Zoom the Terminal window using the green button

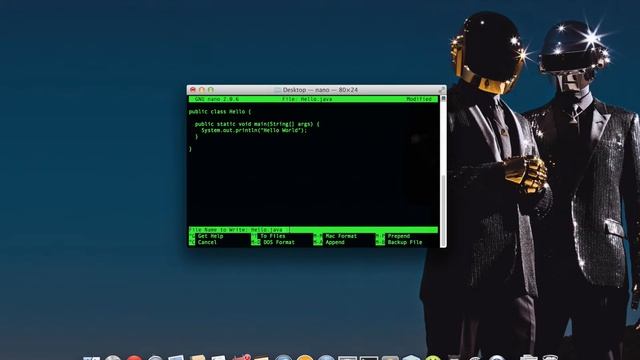pos(211,90)
